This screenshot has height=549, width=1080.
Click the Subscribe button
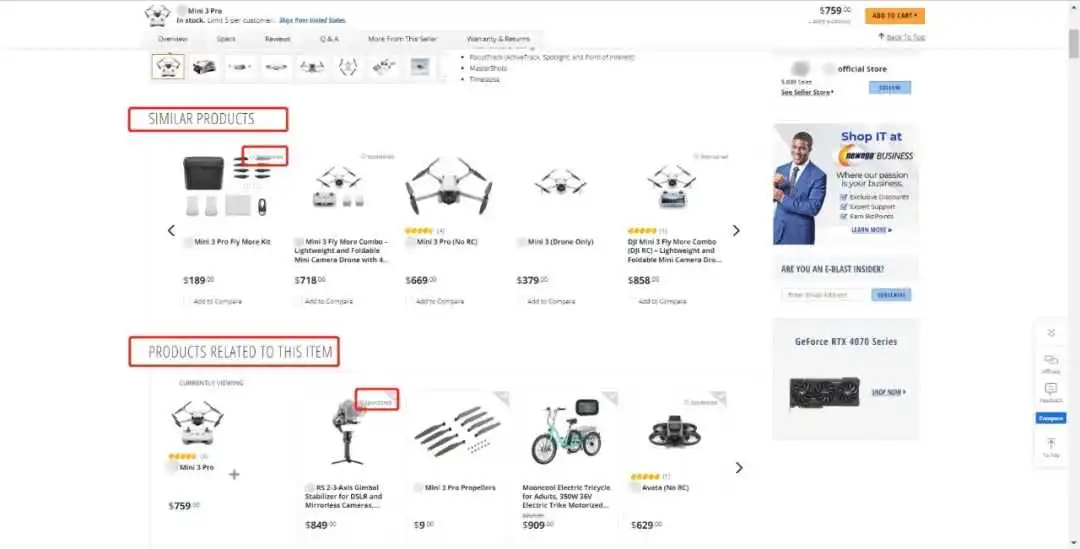click(x=891, y=295)
